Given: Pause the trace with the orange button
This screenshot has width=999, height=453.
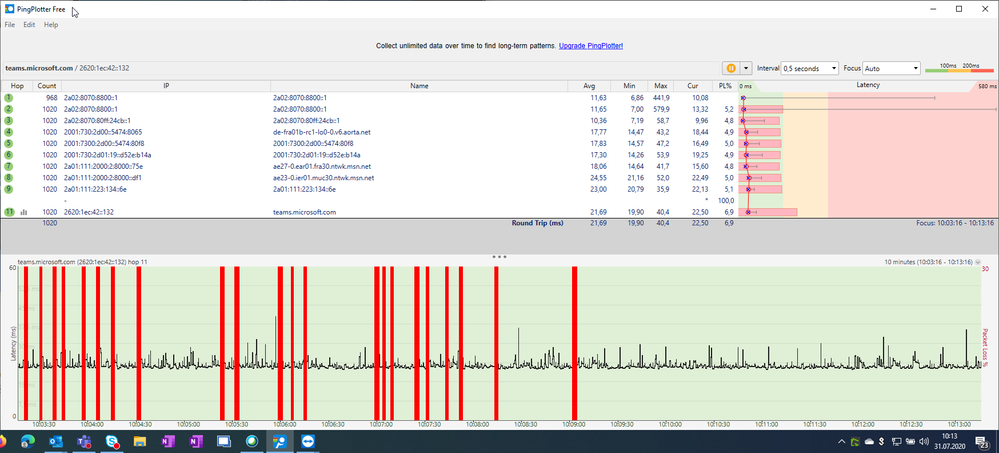Looking at the screenshot, I should (x=730, y=68).
